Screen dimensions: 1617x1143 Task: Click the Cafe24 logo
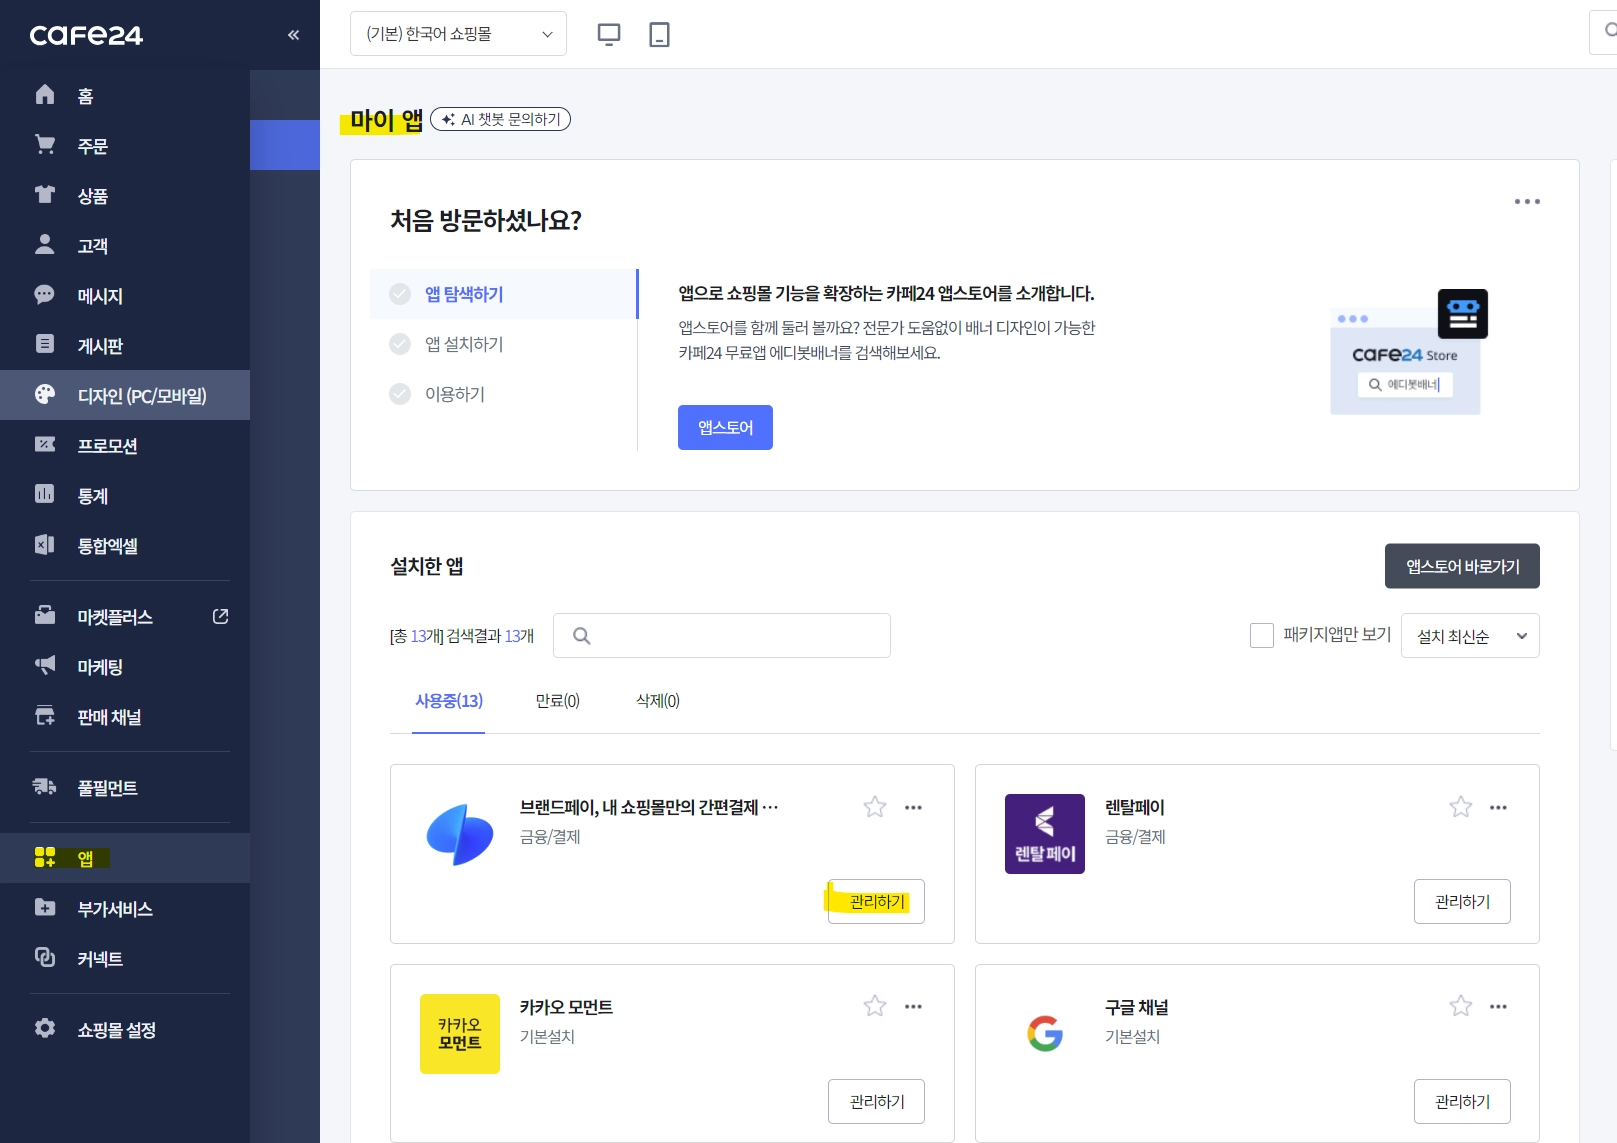point(86,35)
